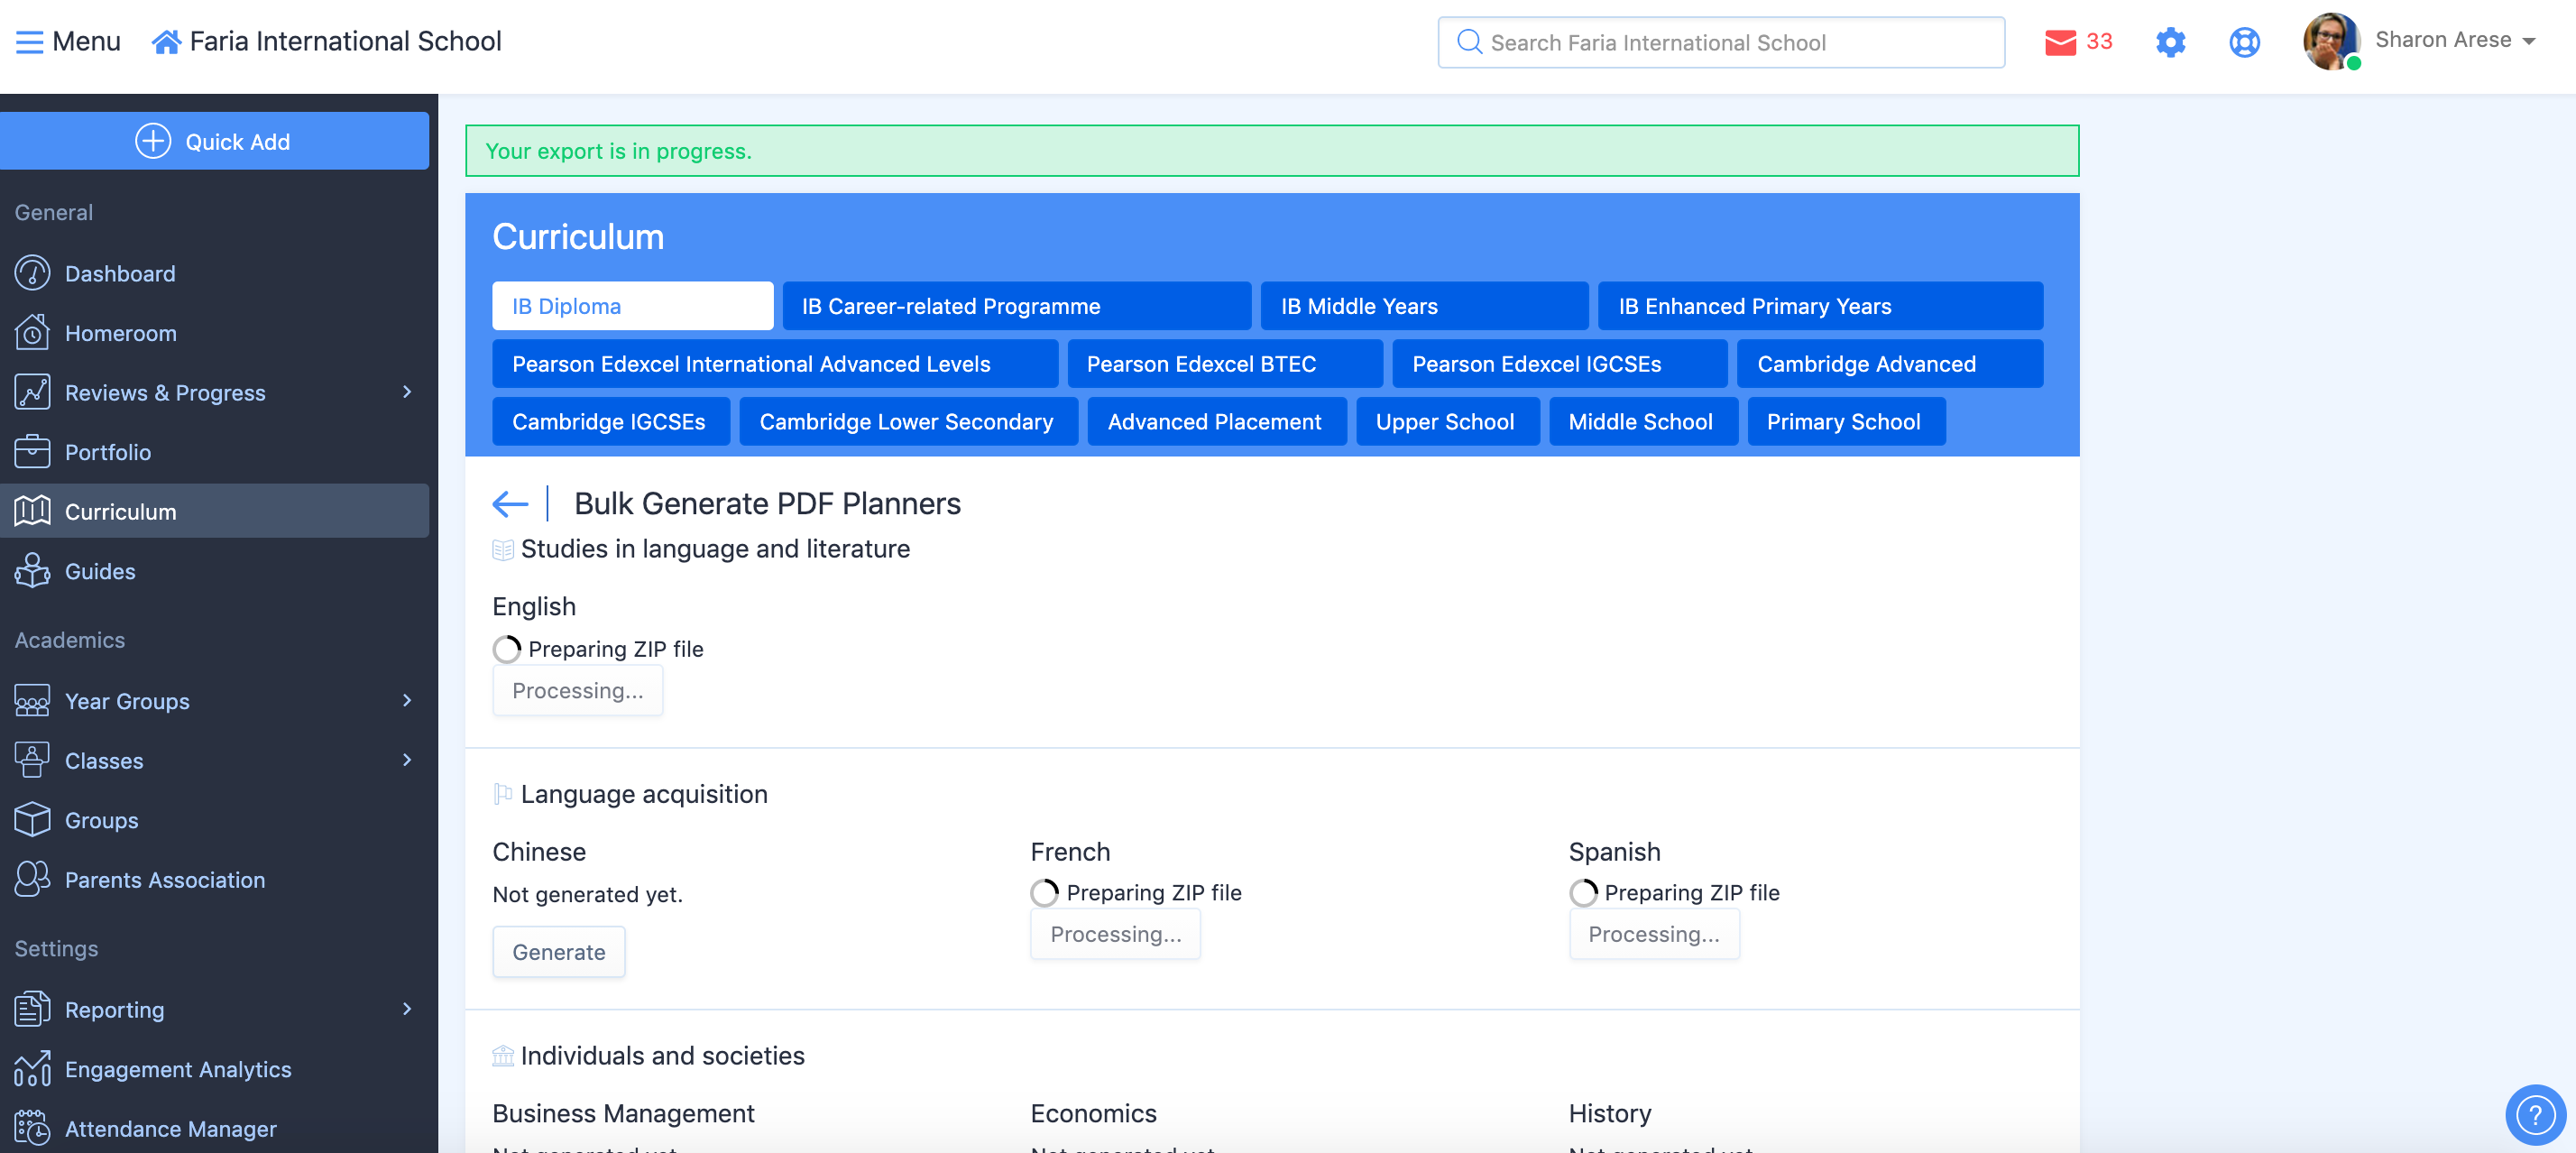
Task: Click the Year Groups icon
Action: point(32,701)
